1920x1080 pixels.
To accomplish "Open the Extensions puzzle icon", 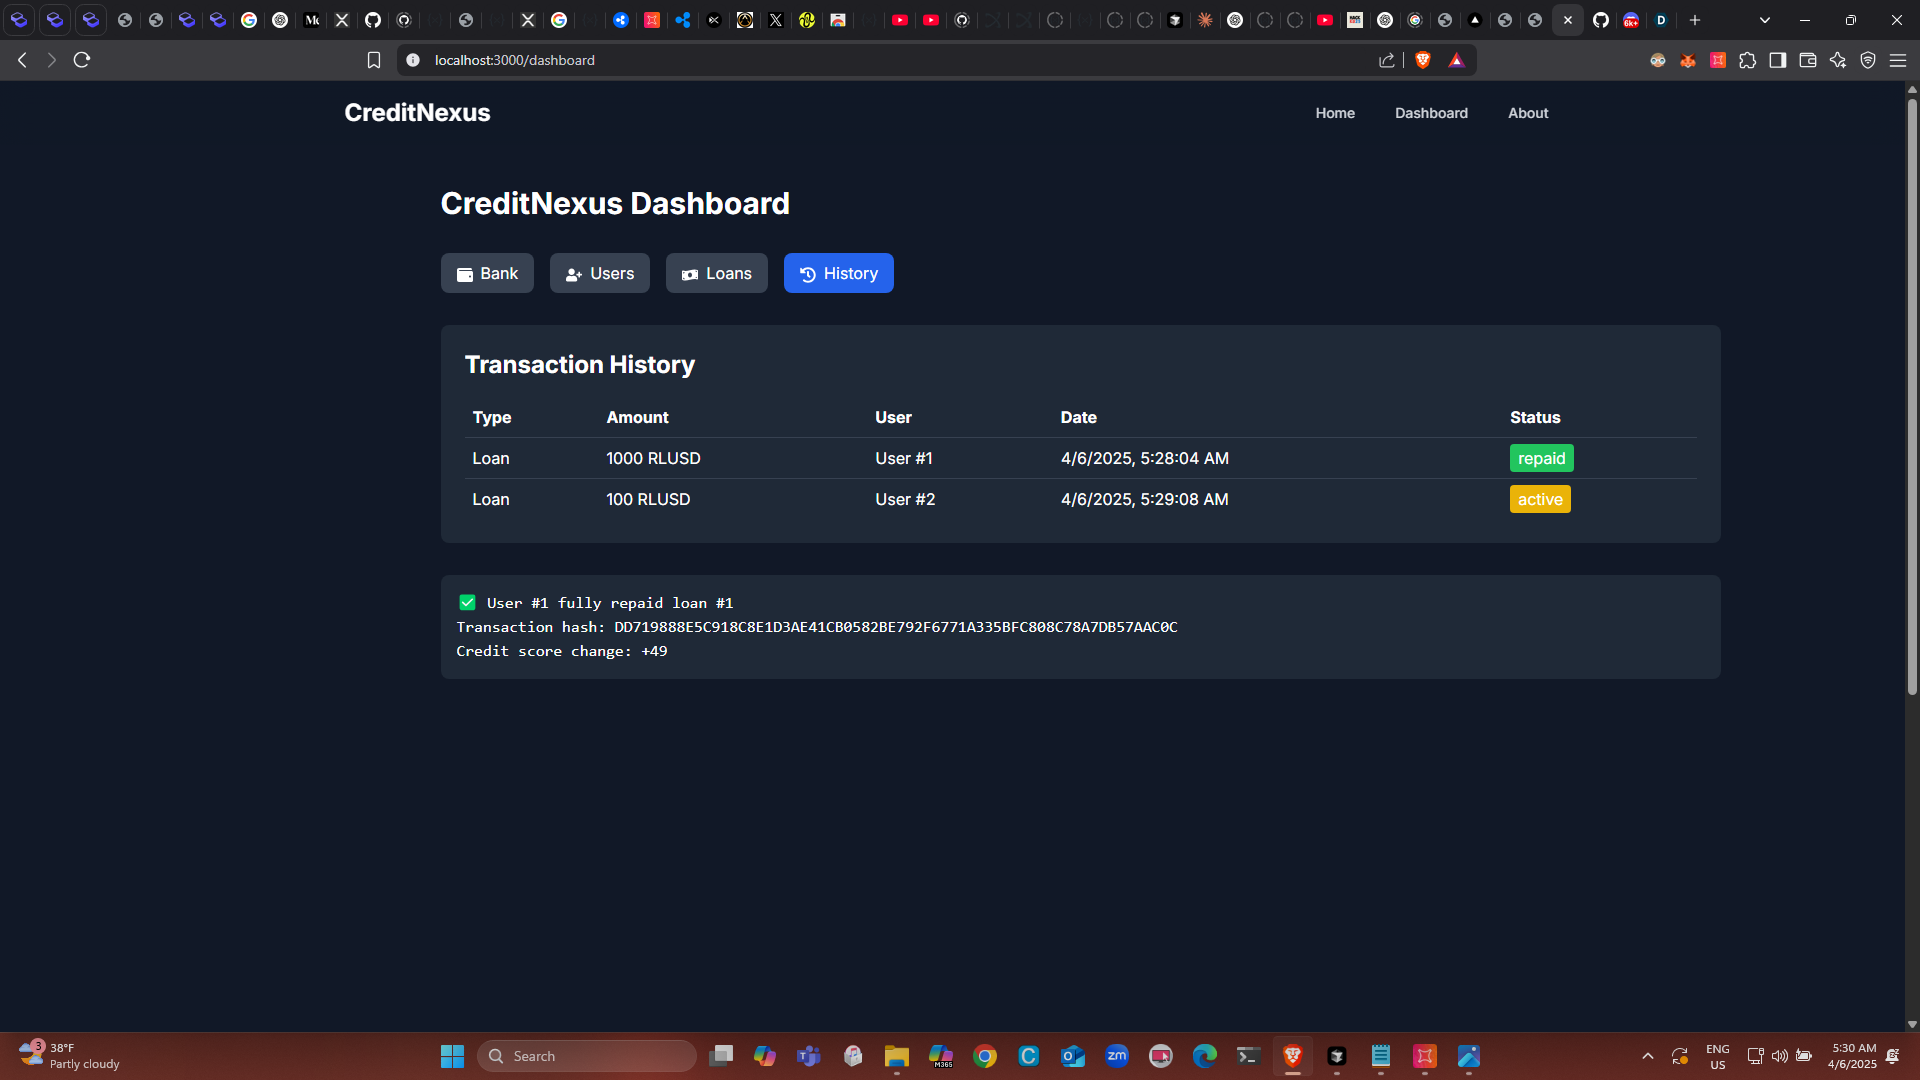I will (1747, 60).
